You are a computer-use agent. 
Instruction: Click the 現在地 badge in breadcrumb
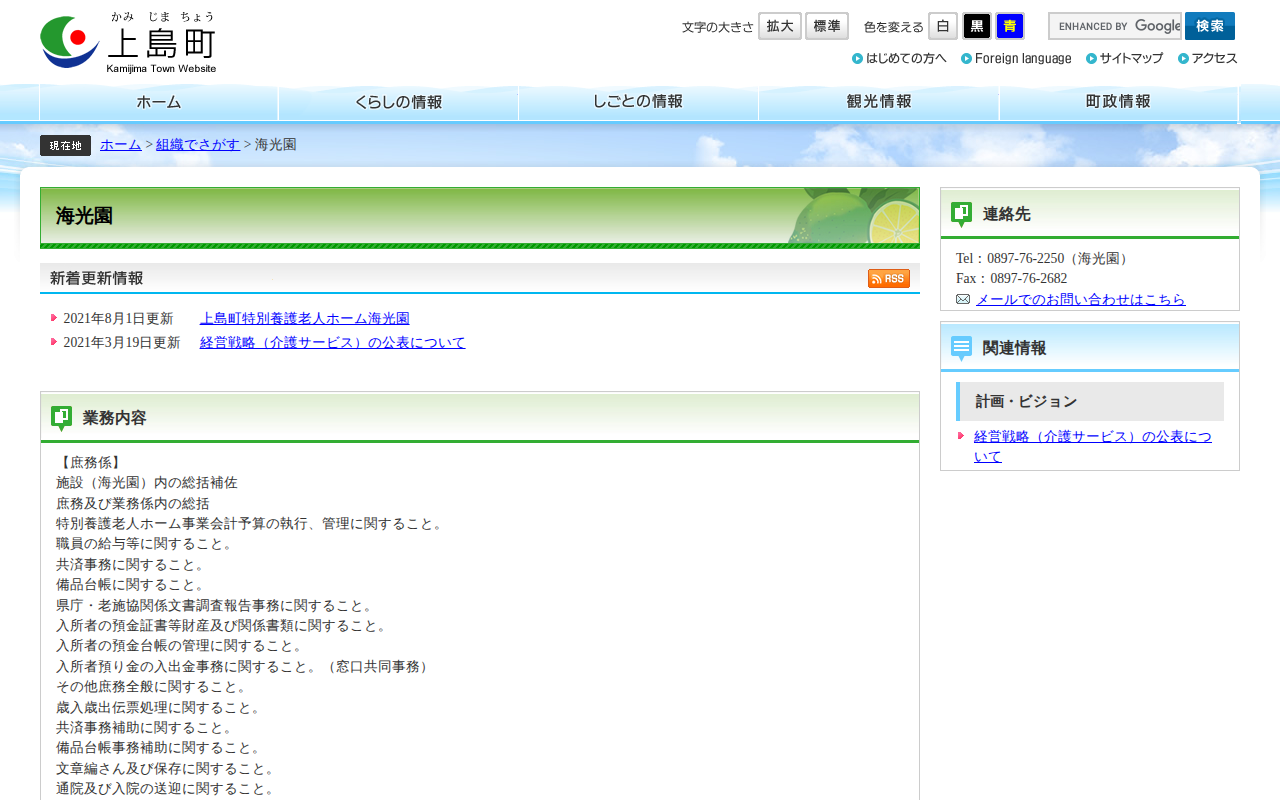point(65,145)
